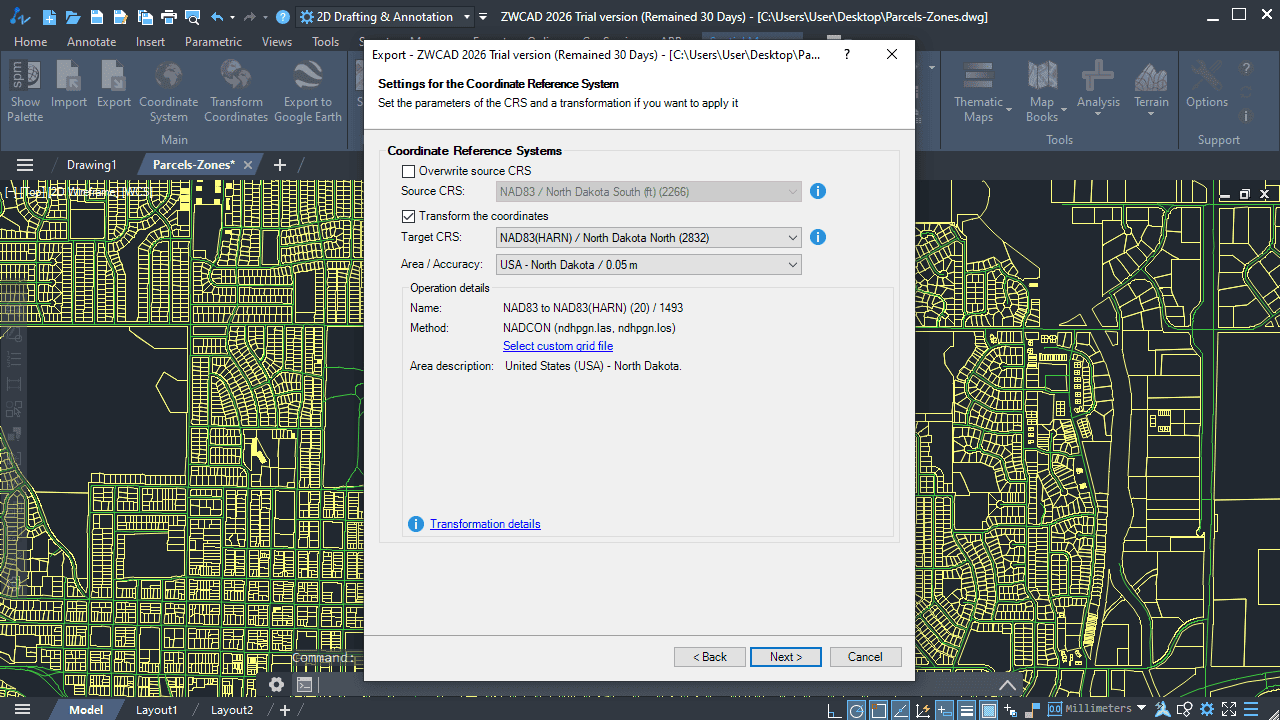
Task: Open the Annotate ribbon tab
Action: point(91,42)
